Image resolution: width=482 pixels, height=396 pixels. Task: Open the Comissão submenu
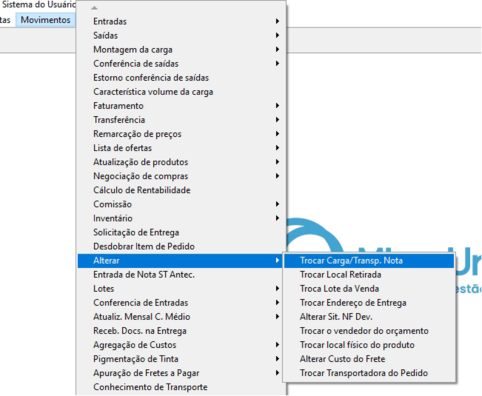pos(182,204)
